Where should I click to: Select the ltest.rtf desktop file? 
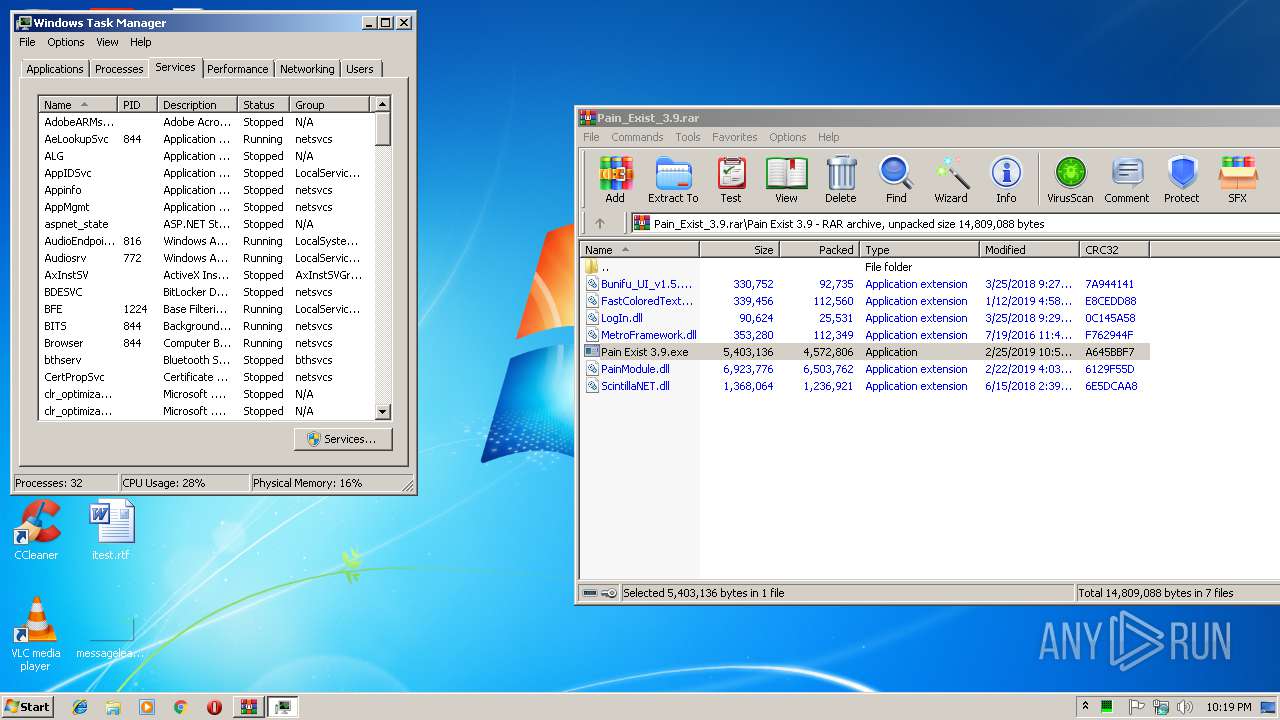[110, 530]
